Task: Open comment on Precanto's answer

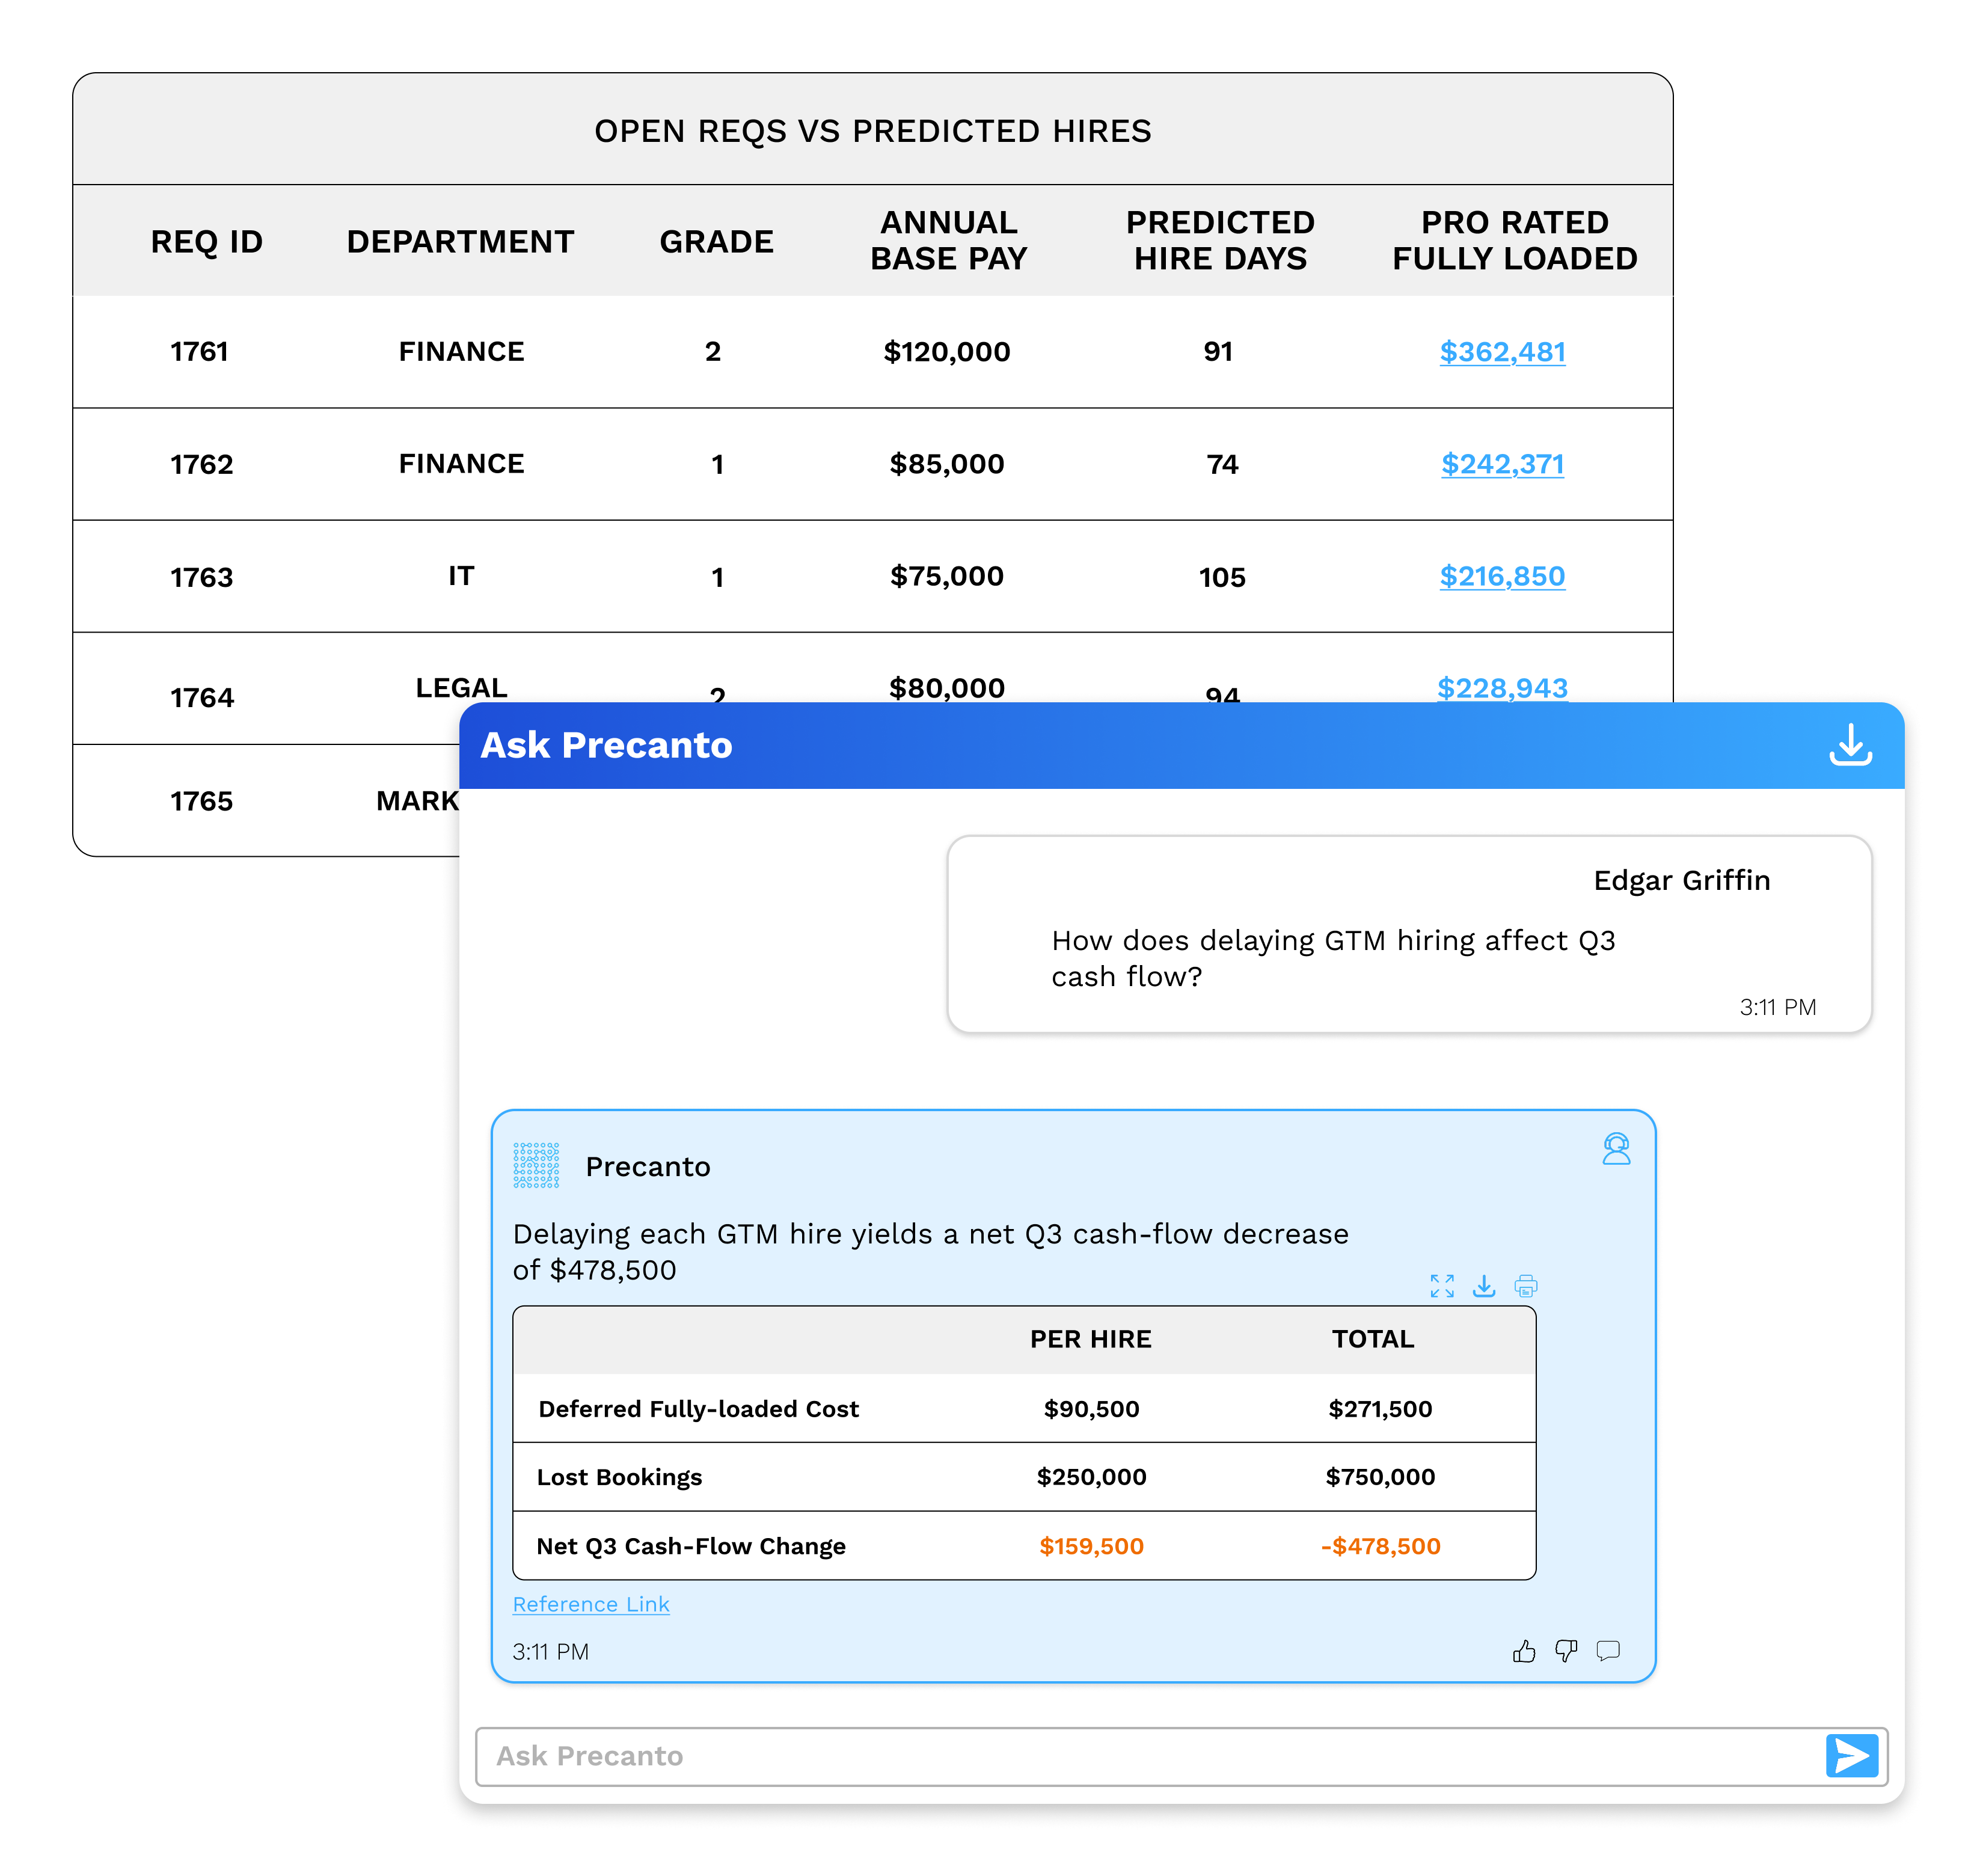Action: point(1607,1651)
